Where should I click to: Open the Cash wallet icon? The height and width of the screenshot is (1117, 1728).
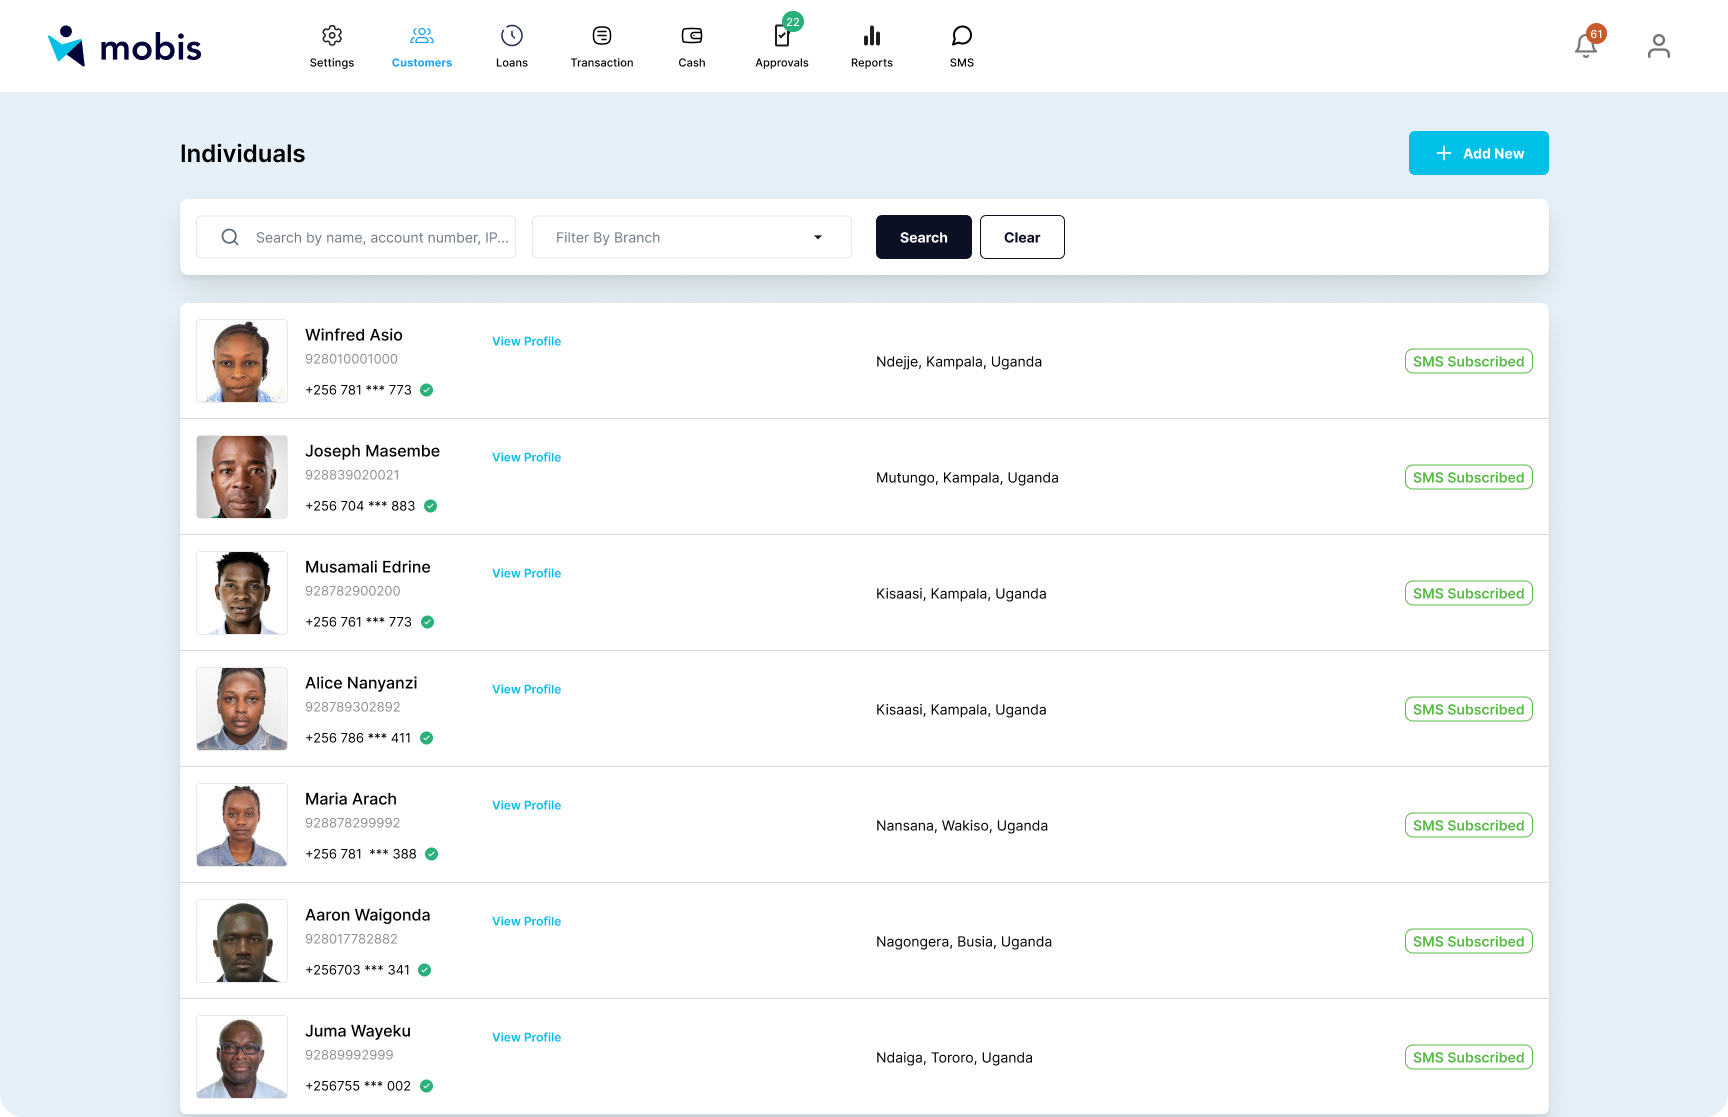691,37
